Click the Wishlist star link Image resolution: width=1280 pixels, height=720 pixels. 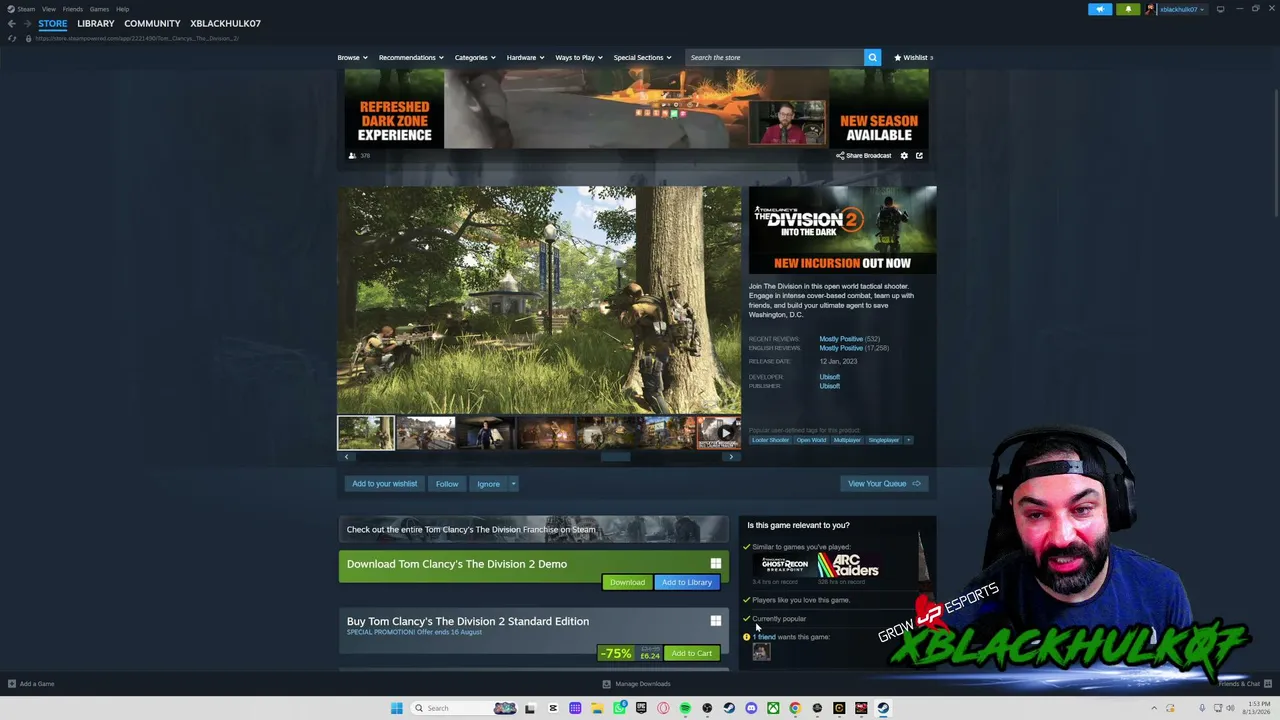pos(913,57)
